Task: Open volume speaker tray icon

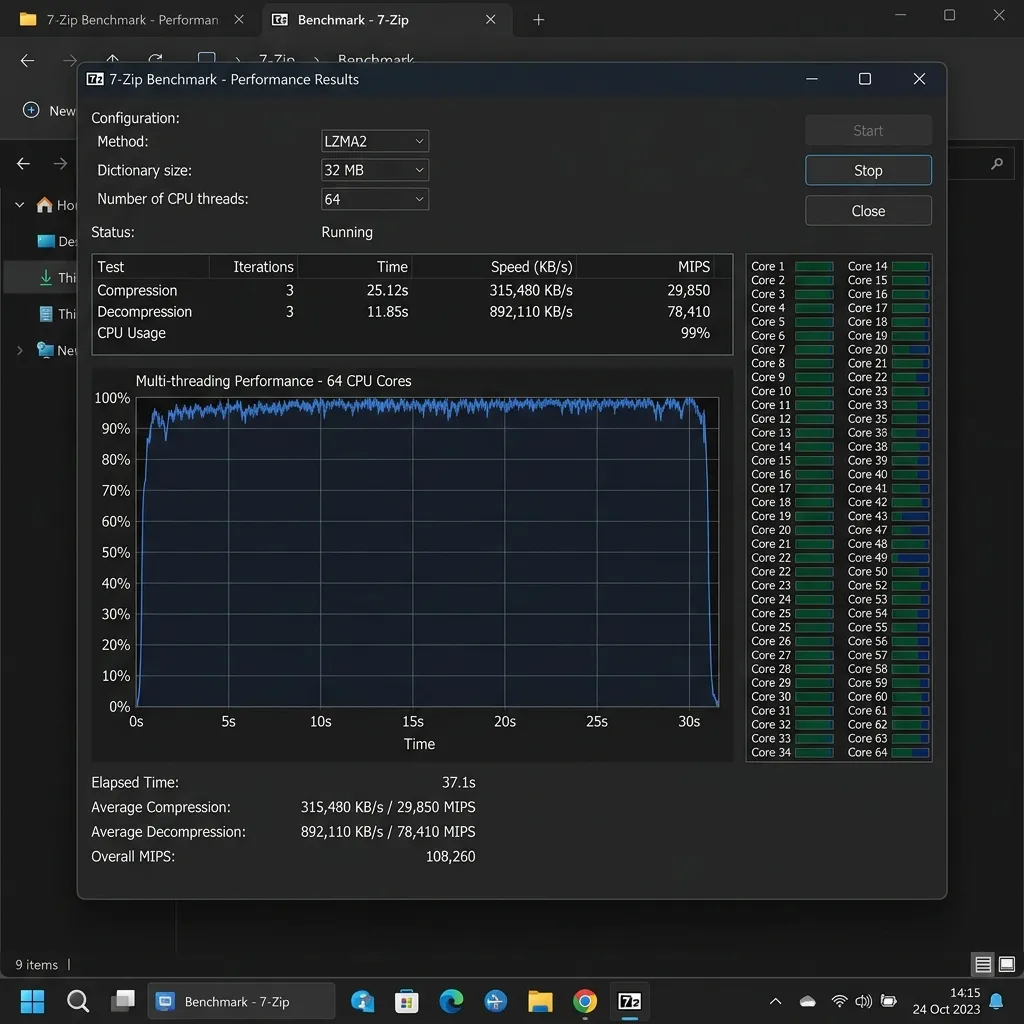Action: 863,1001
